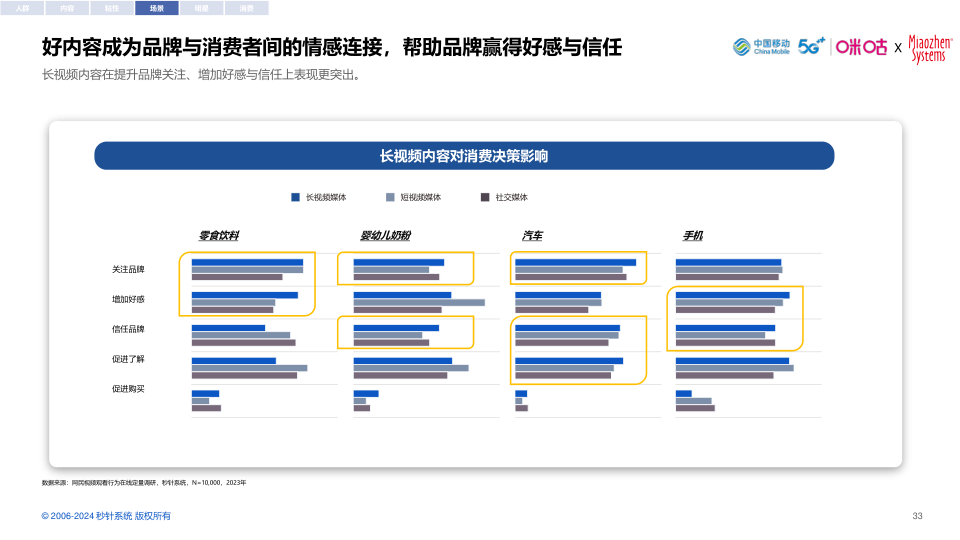Select the 社交媒体 legend label
This screenshot has width=960, height=540.
click(511, 197)
